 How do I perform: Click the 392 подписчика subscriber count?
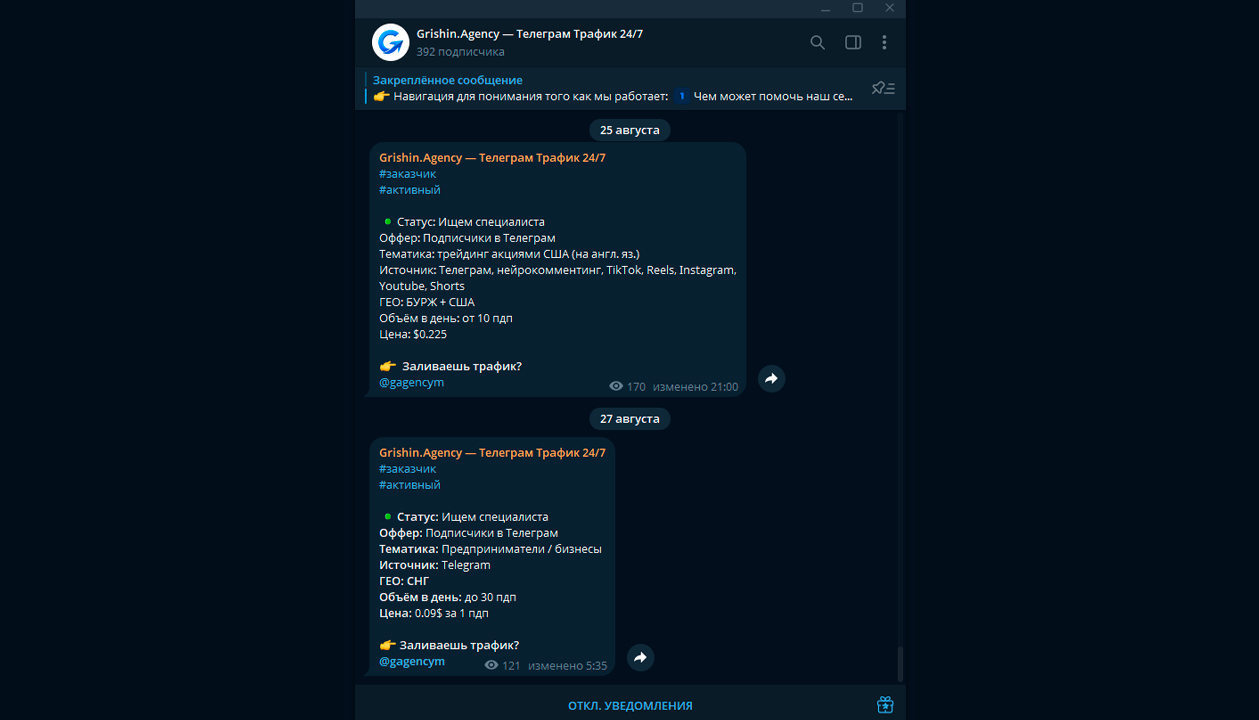460,52
